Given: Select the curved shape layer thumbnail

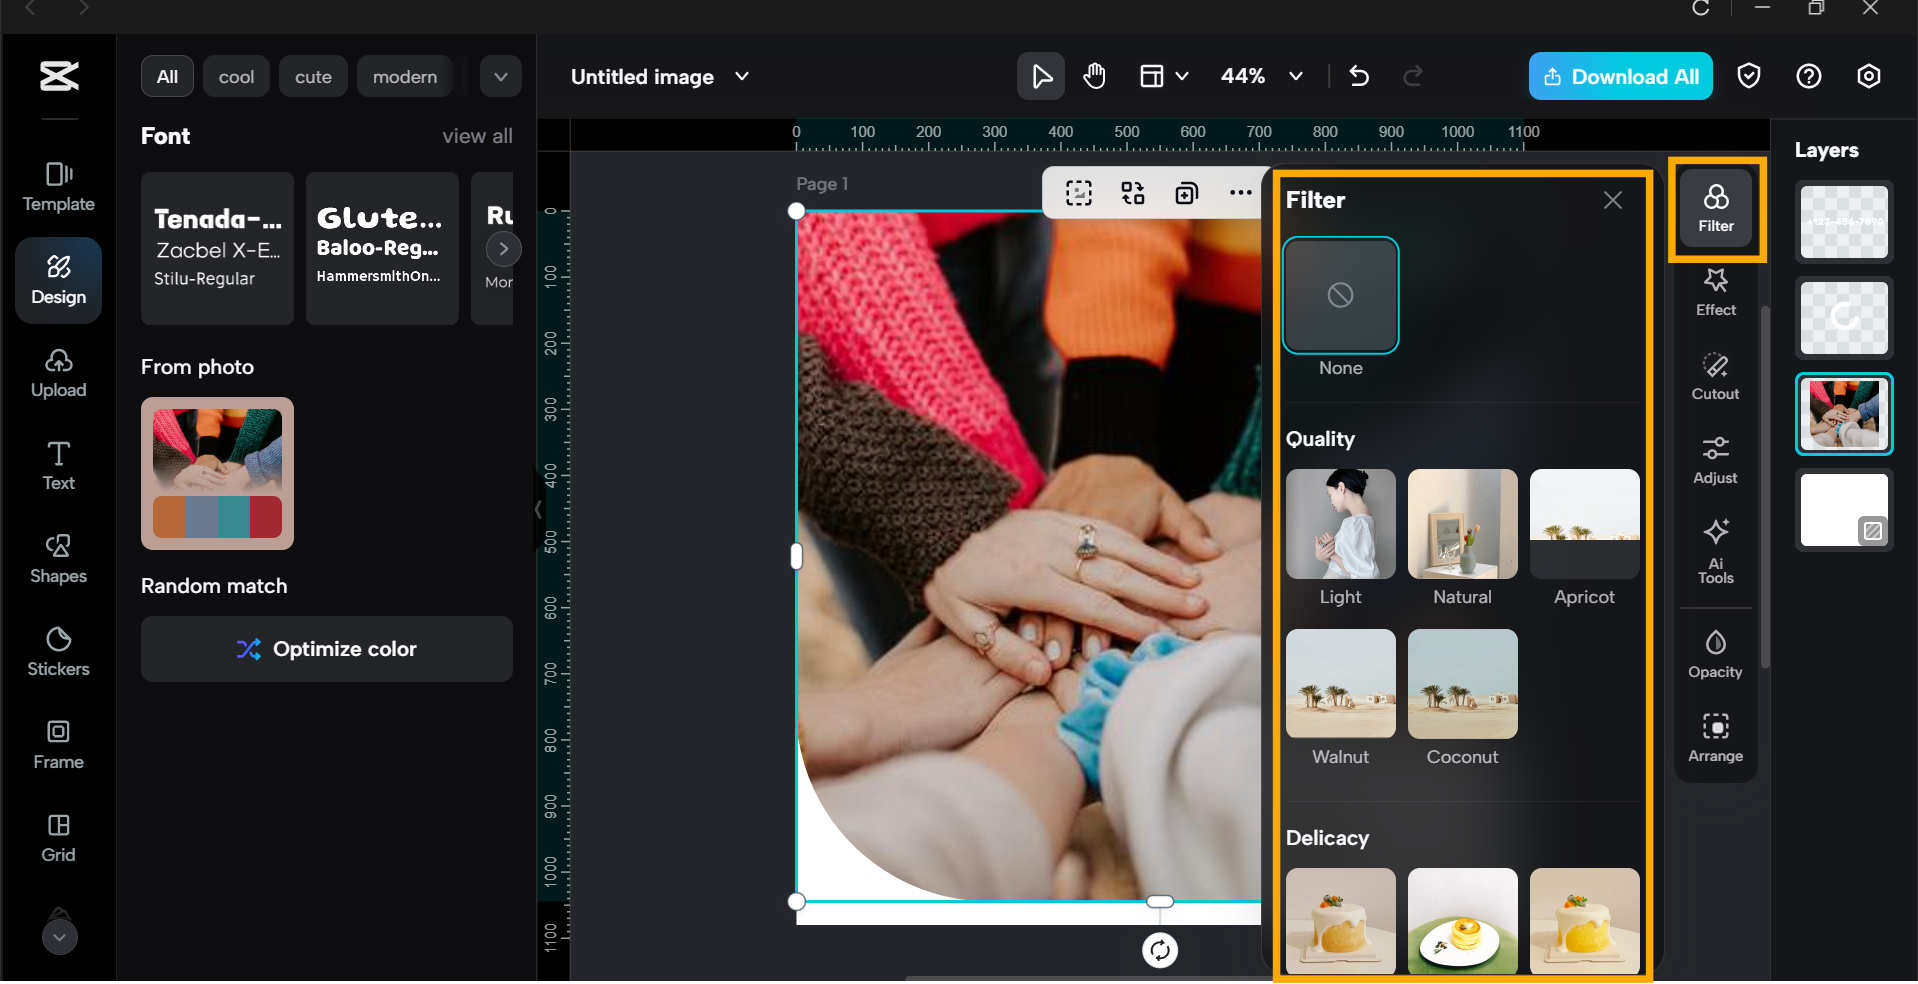Looking at the screenshot, I should (x=1844, y=318).
